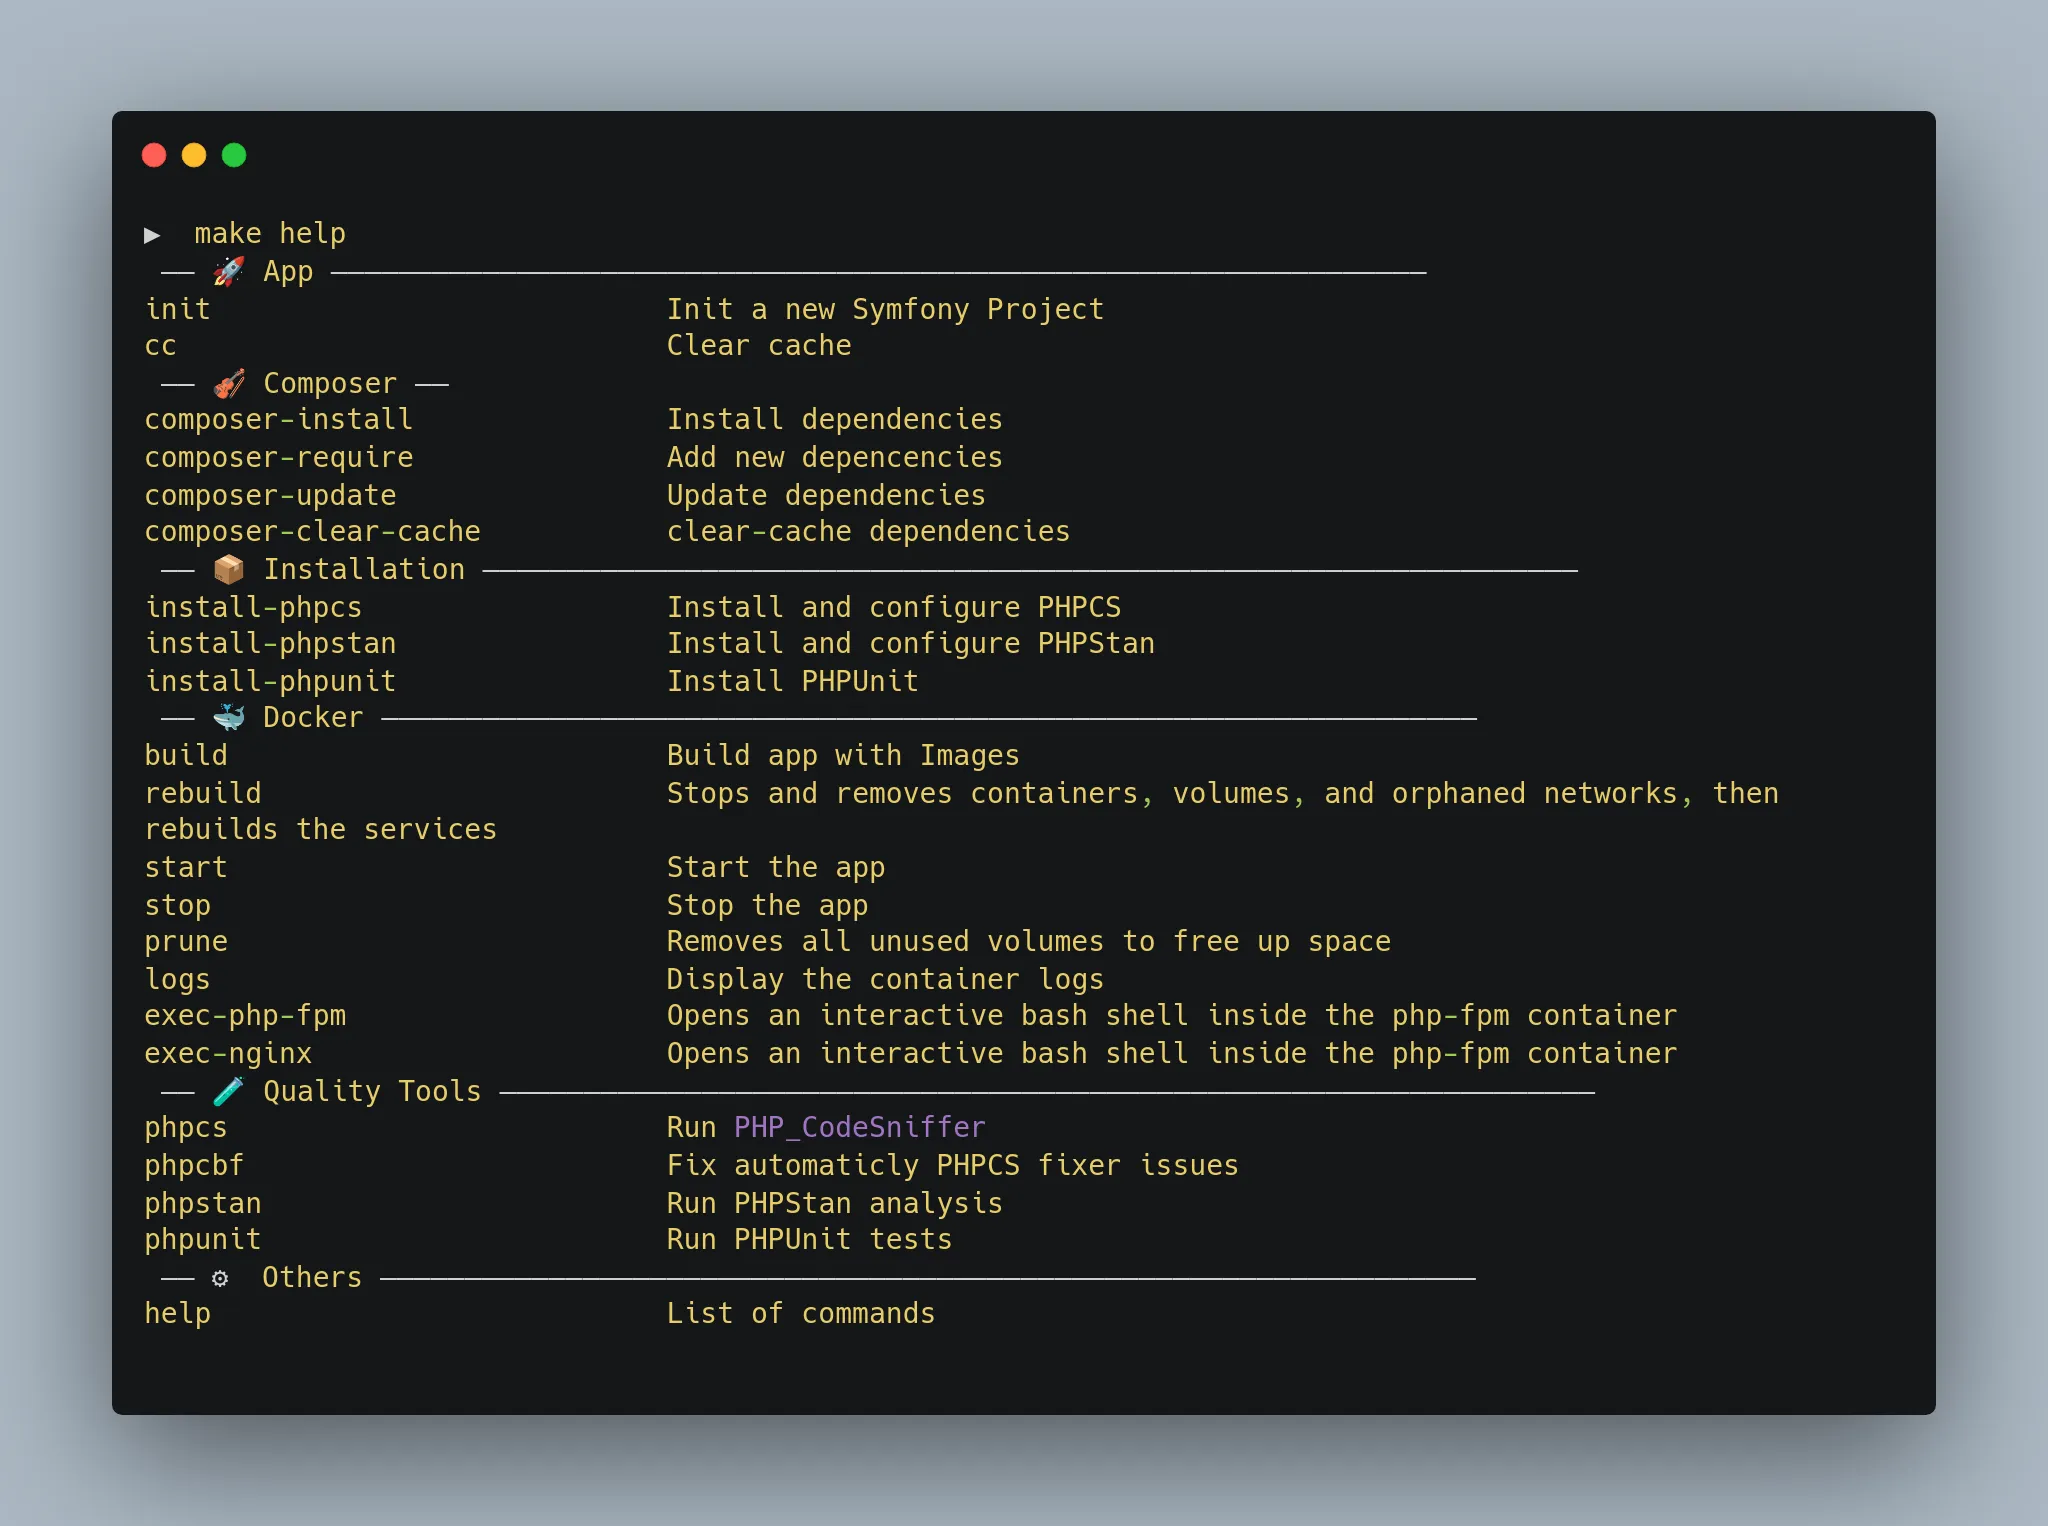2048x1526 pixels.
Task: Click the 'help' command name
Action: pyautogui.click(x=178, y=1314)
